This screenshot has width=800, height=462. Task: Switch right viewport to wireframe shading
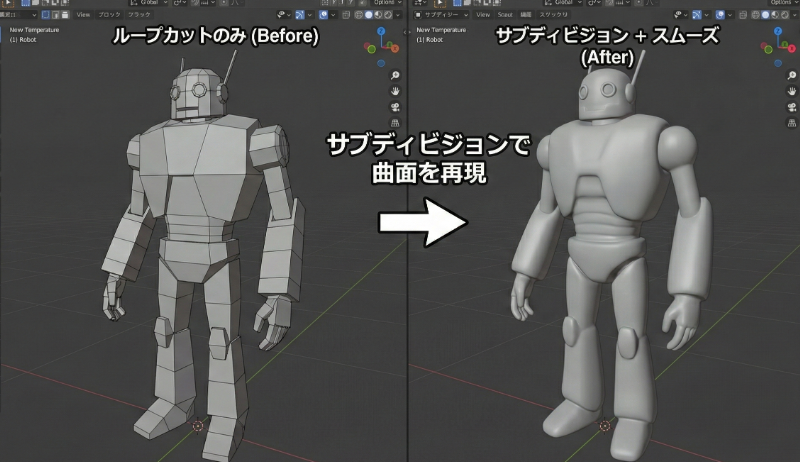(x=755, y=15)
